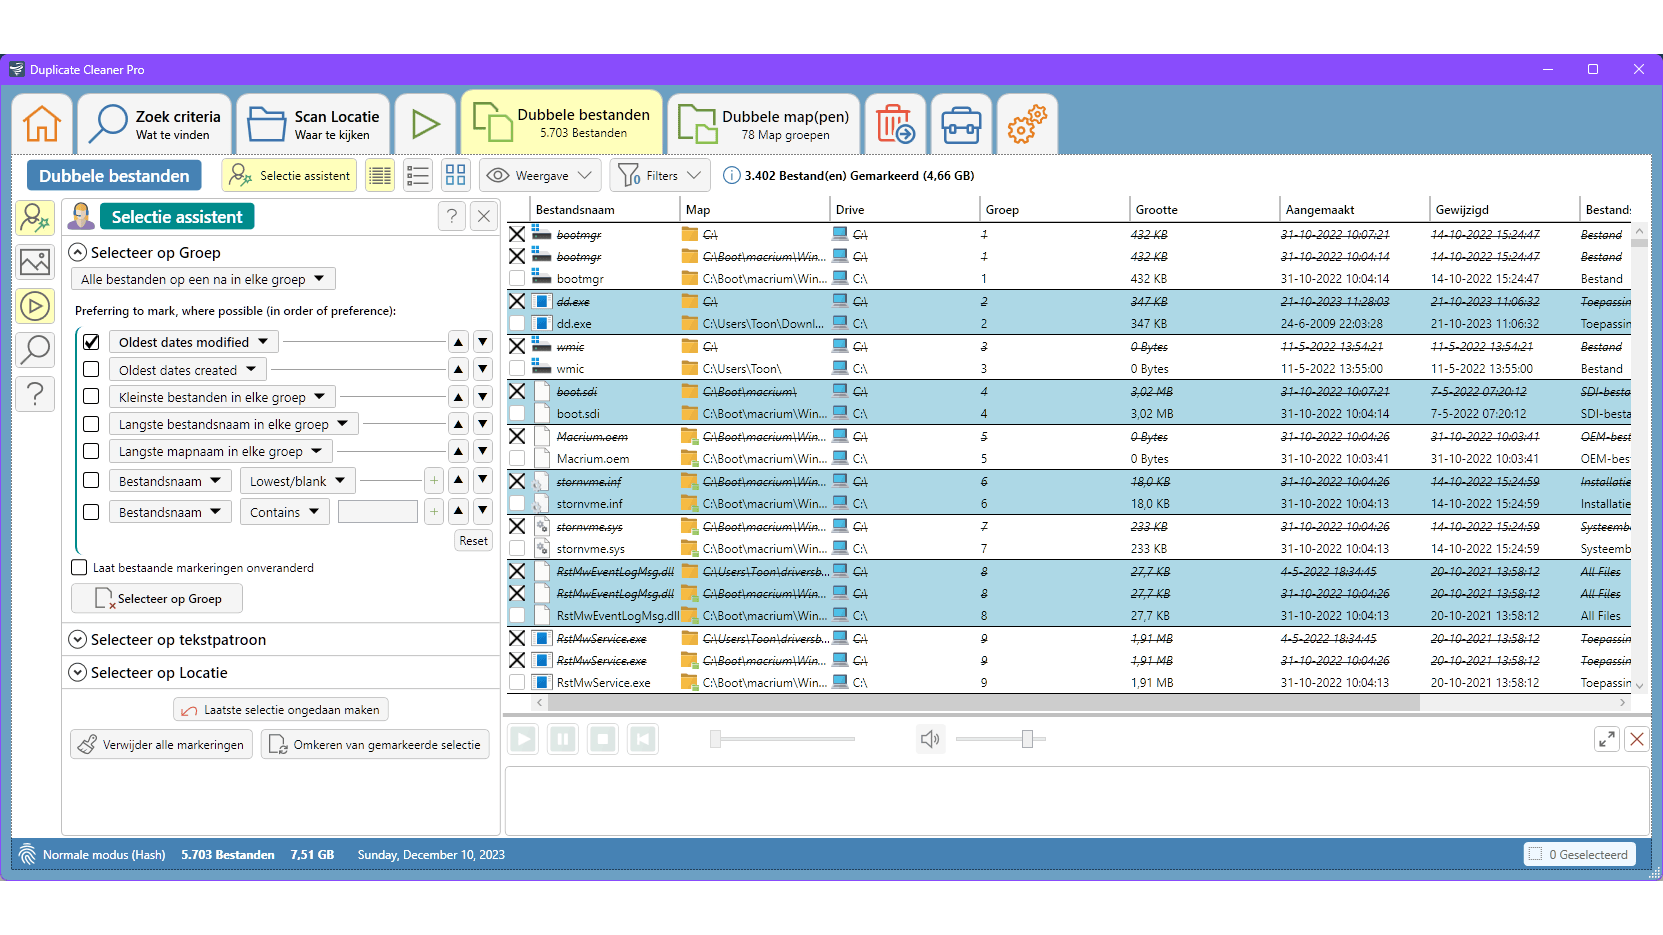Image resolution: width=1663 pixels, height=935 pixels.
Task: Open the toolbox icon
Action: [961, 124]
